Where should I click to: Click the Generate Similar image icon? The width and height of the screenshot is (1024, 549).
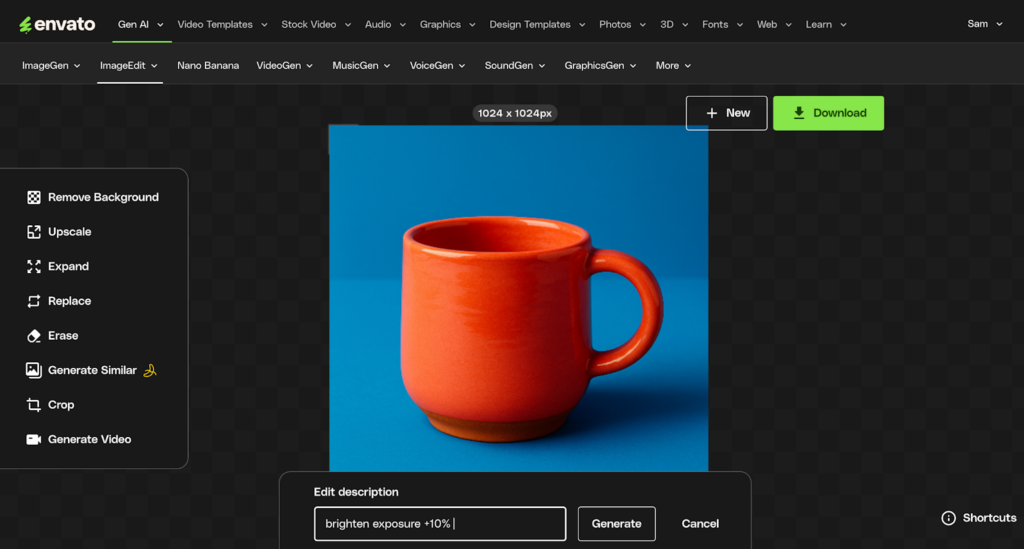(34, 370)
